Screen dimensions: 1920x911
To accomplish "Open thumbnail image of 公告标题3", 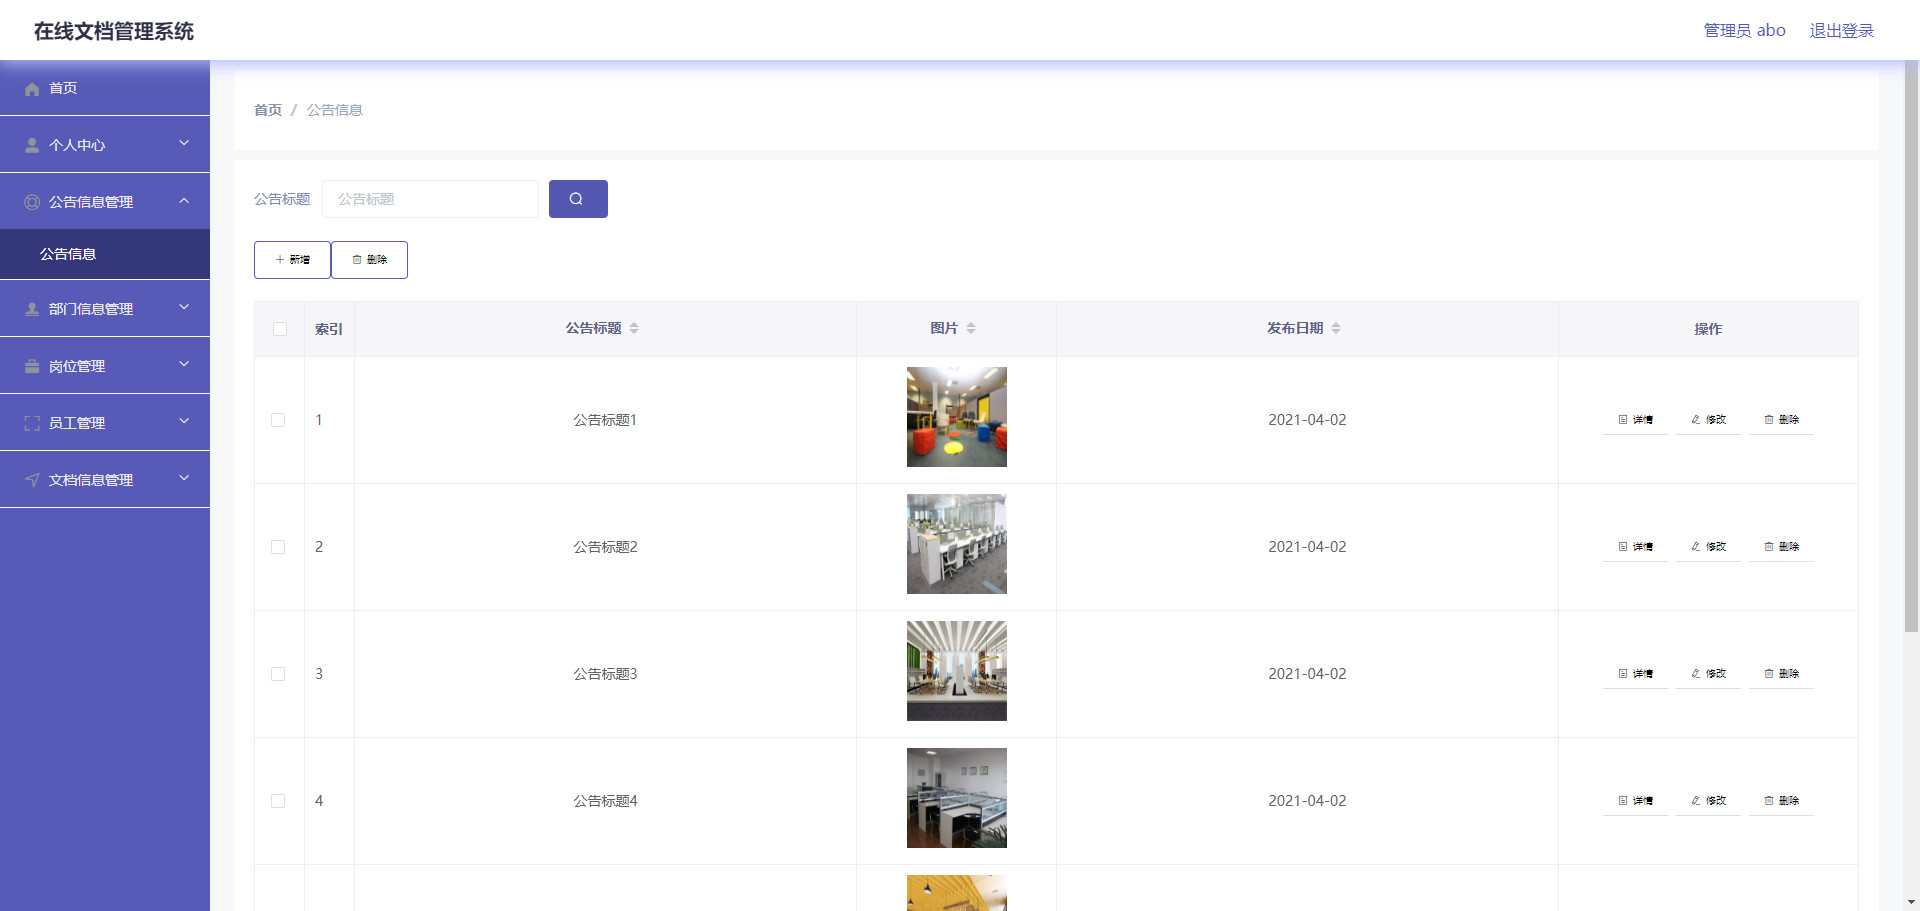I will coord(957,671).
